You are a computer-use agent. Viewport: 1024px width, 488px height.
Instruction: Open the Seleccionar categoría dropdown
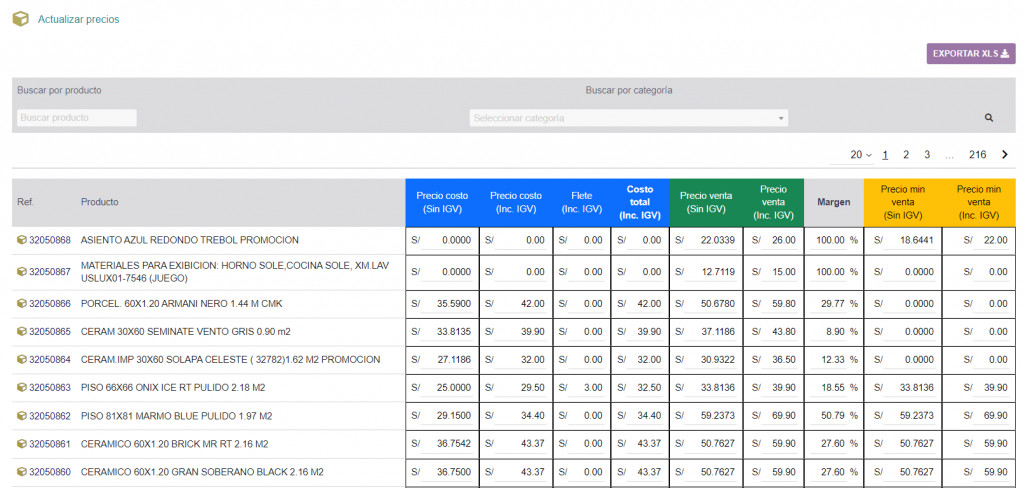click(x=628, y=118)
